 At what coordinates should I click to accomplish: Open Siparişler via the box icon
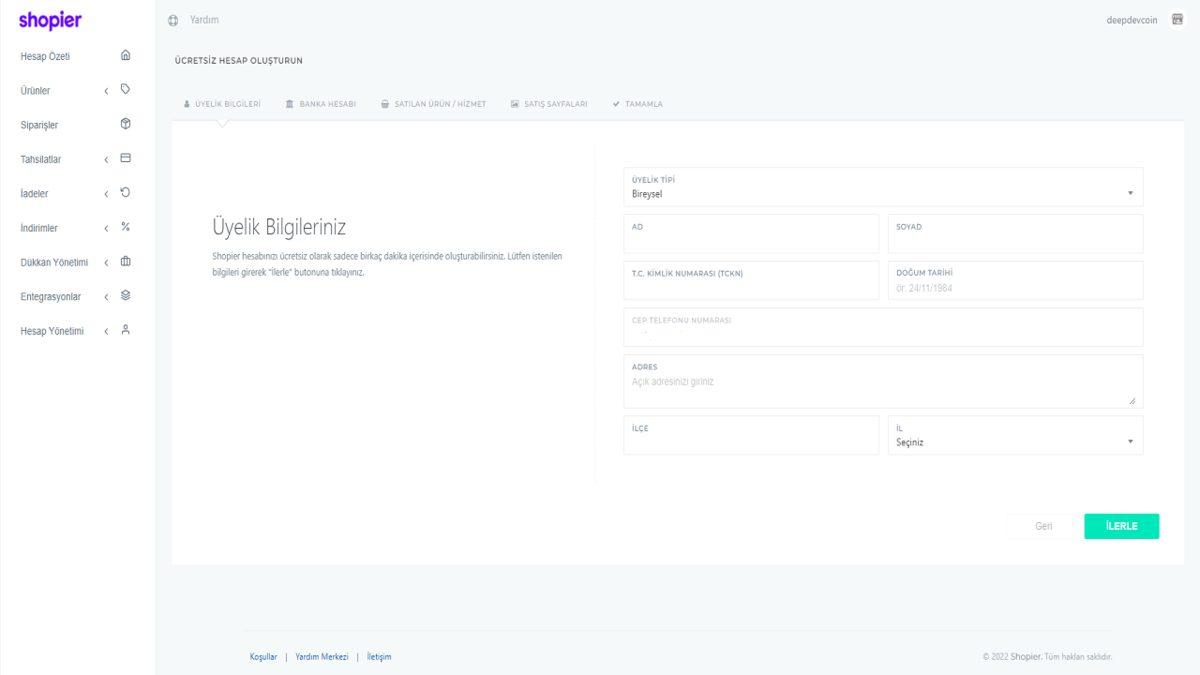tap(125, 124)
